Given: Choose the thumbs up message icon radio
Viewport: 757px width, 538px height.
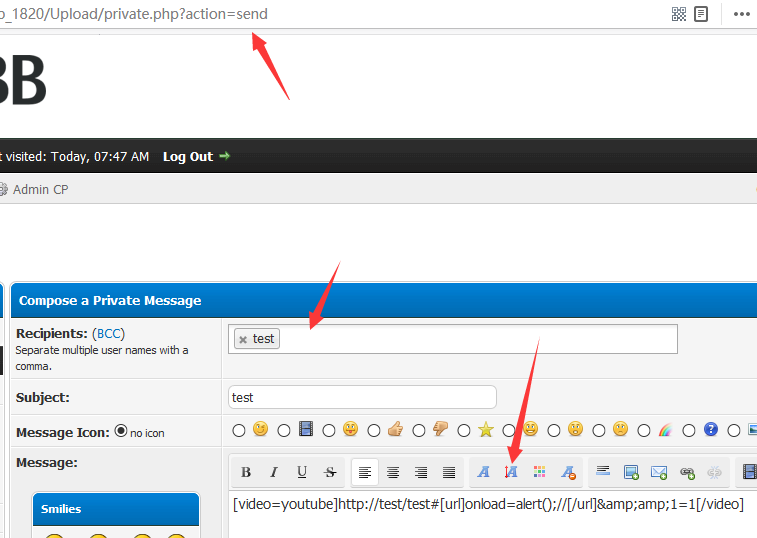Looking at the screenshot, I should click(374, 430).
